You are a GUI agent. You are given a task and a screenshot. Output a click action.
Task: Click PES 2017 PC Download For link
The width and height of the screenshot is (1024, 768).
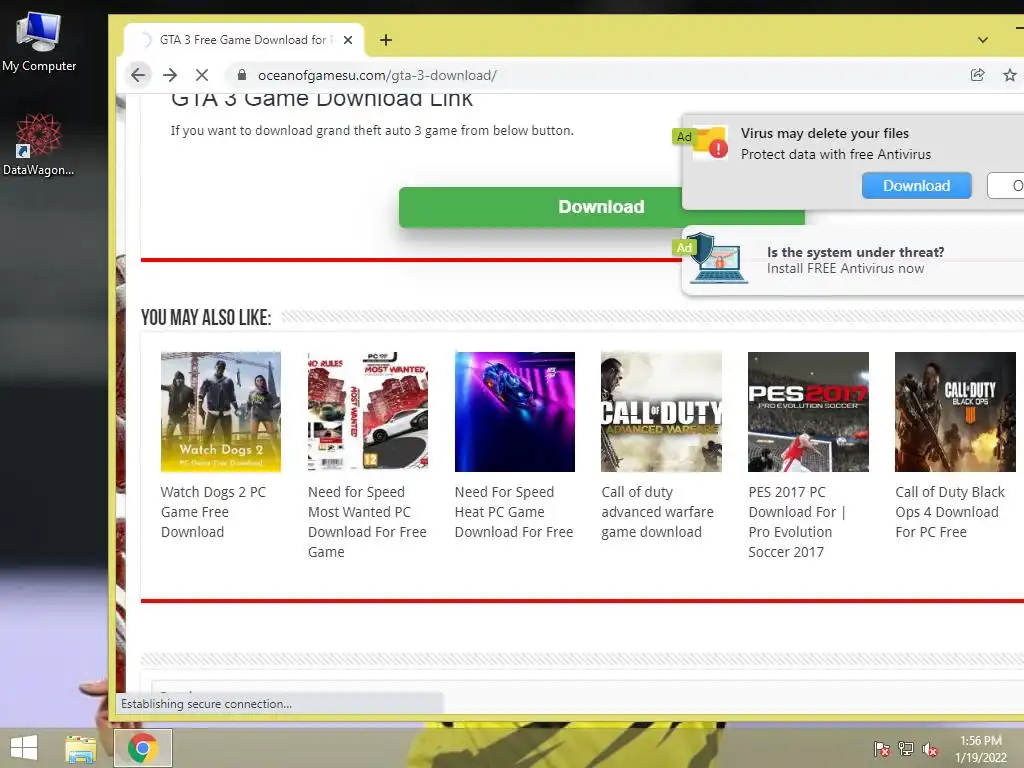797,522
